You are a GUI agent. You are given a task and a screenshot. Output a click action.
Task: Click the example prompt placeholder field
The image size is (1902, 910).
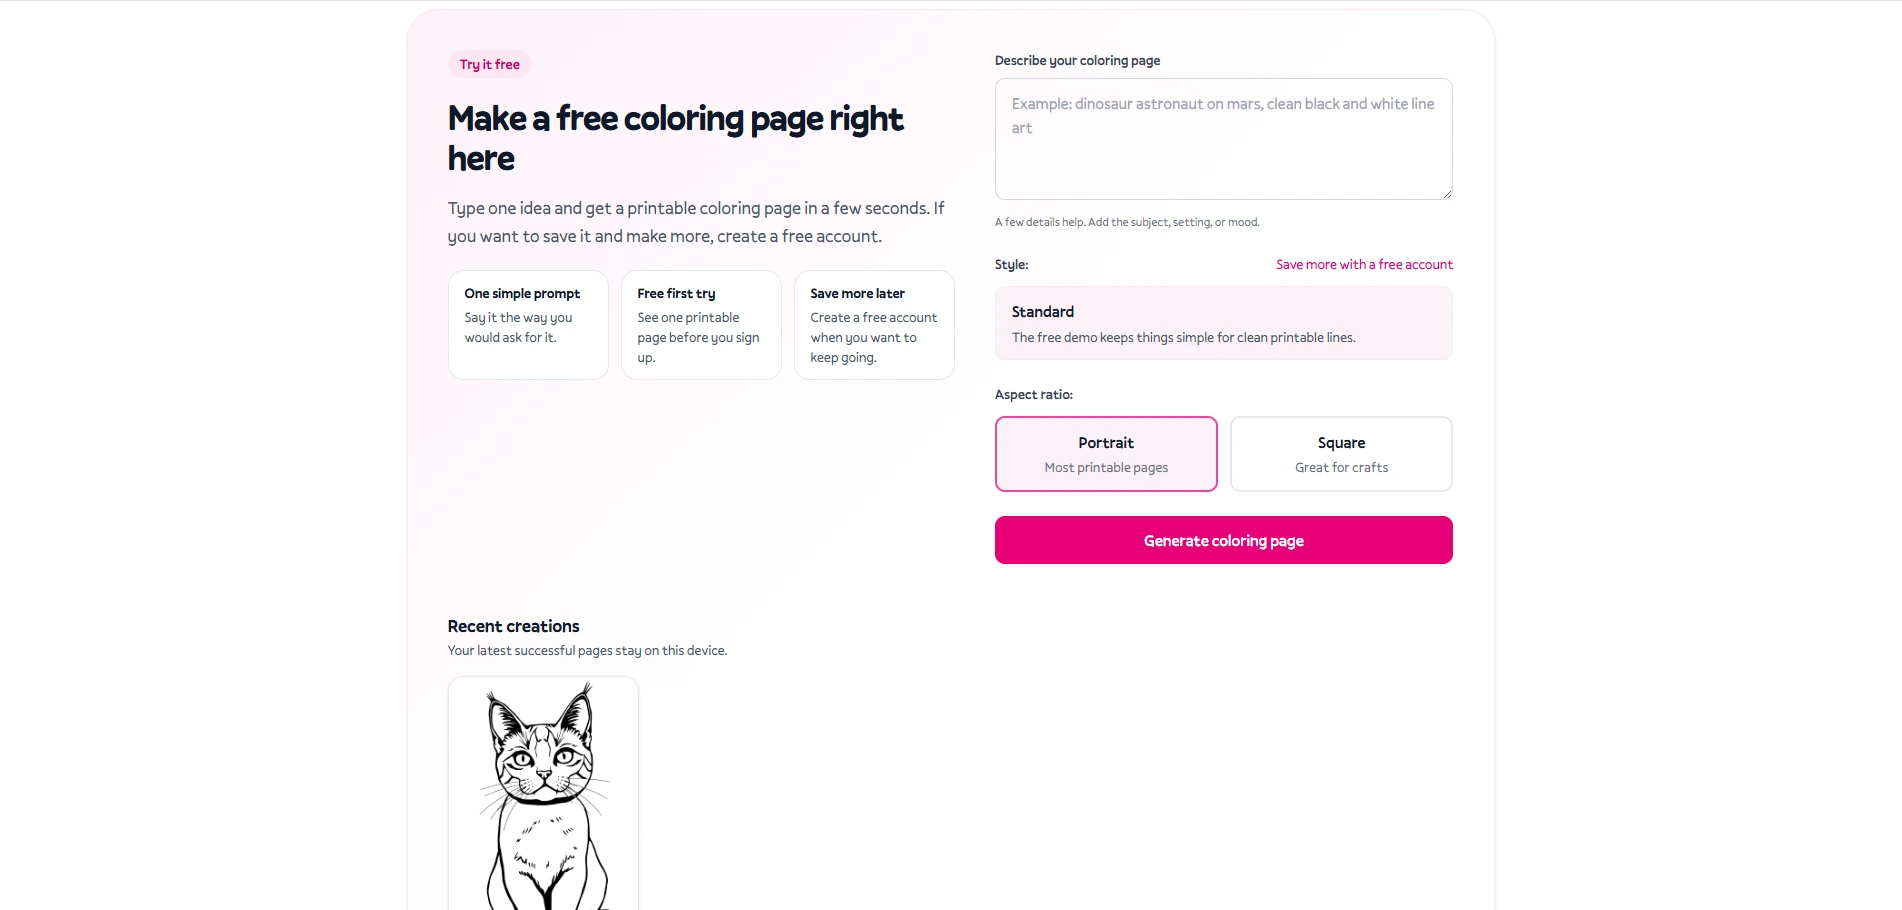point(1222,115)
